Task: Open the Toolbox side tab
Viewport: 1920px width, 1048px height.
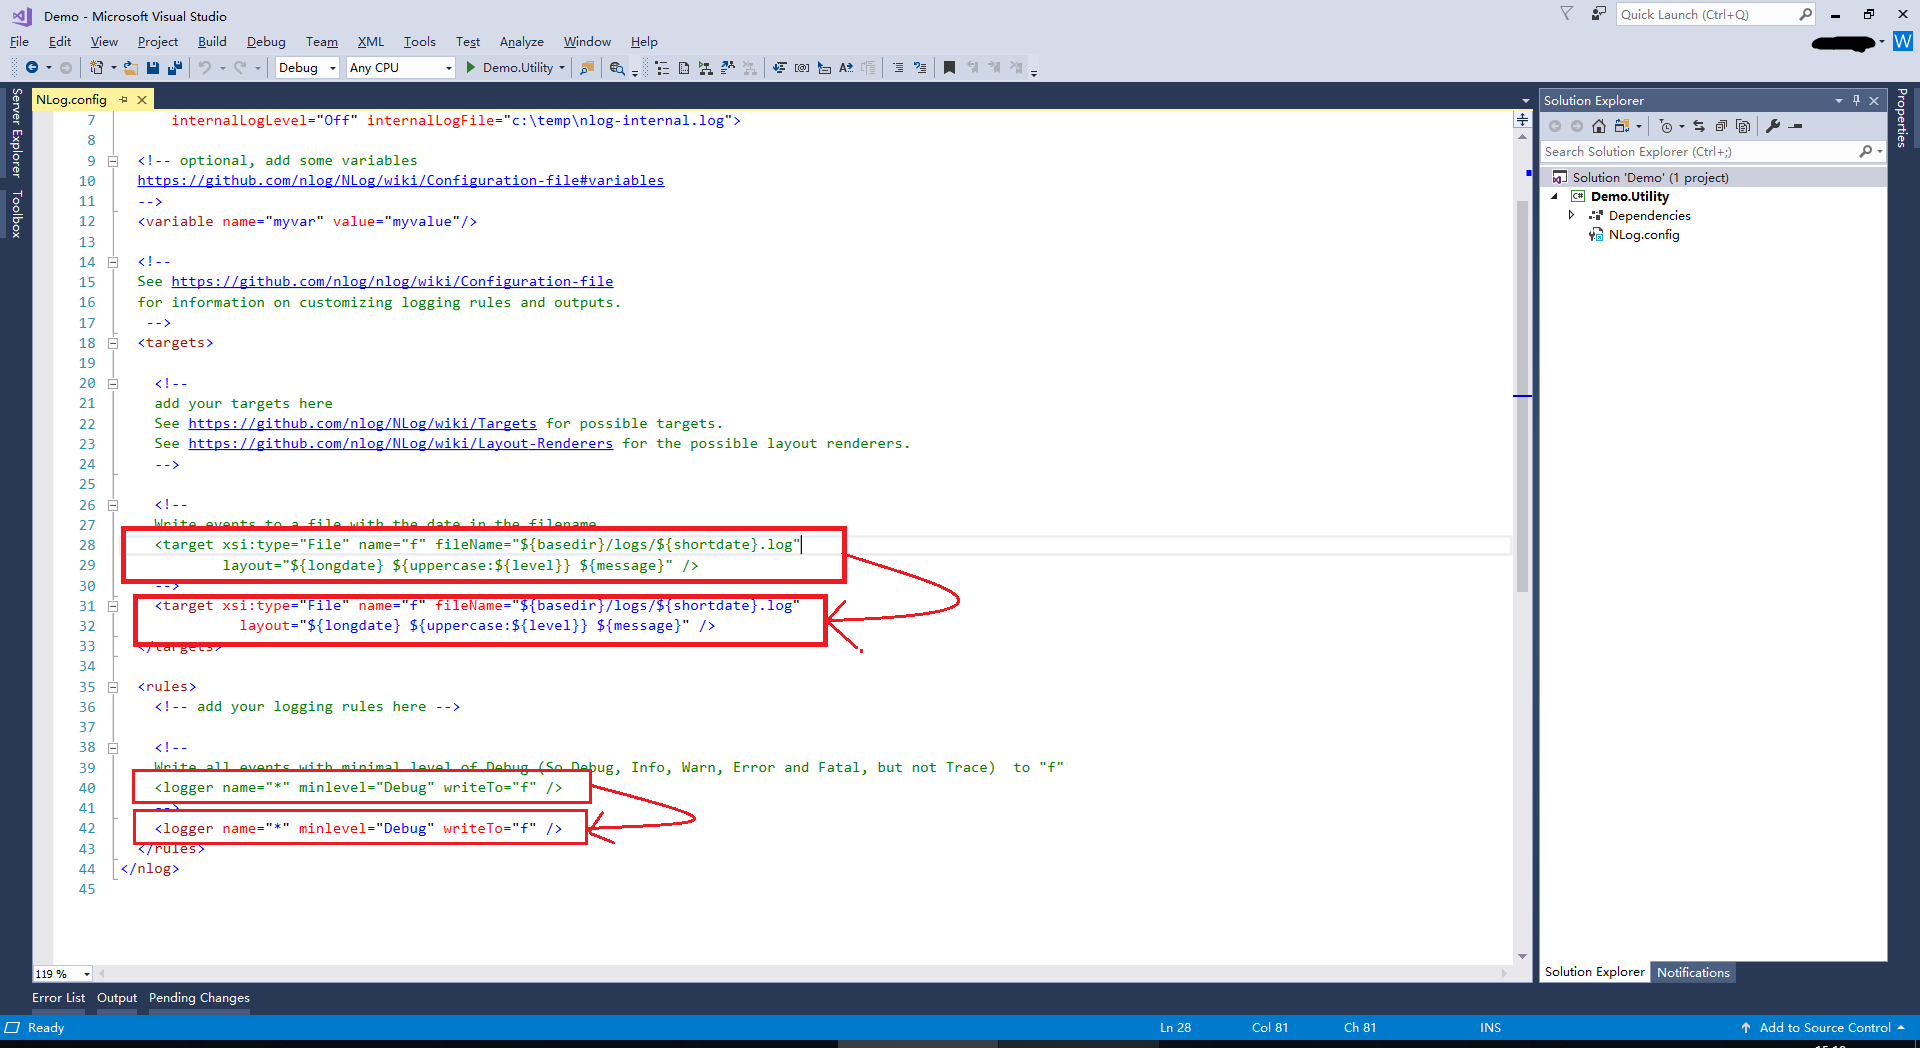Action: coord(16,214)
